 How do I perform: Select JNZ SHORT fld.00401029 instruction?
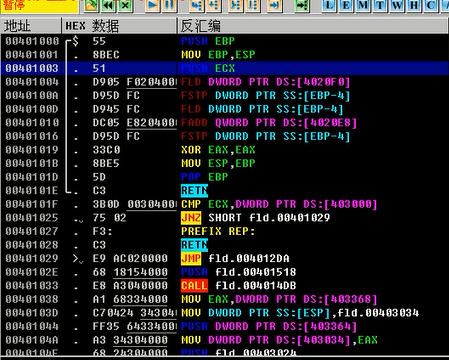255,218
